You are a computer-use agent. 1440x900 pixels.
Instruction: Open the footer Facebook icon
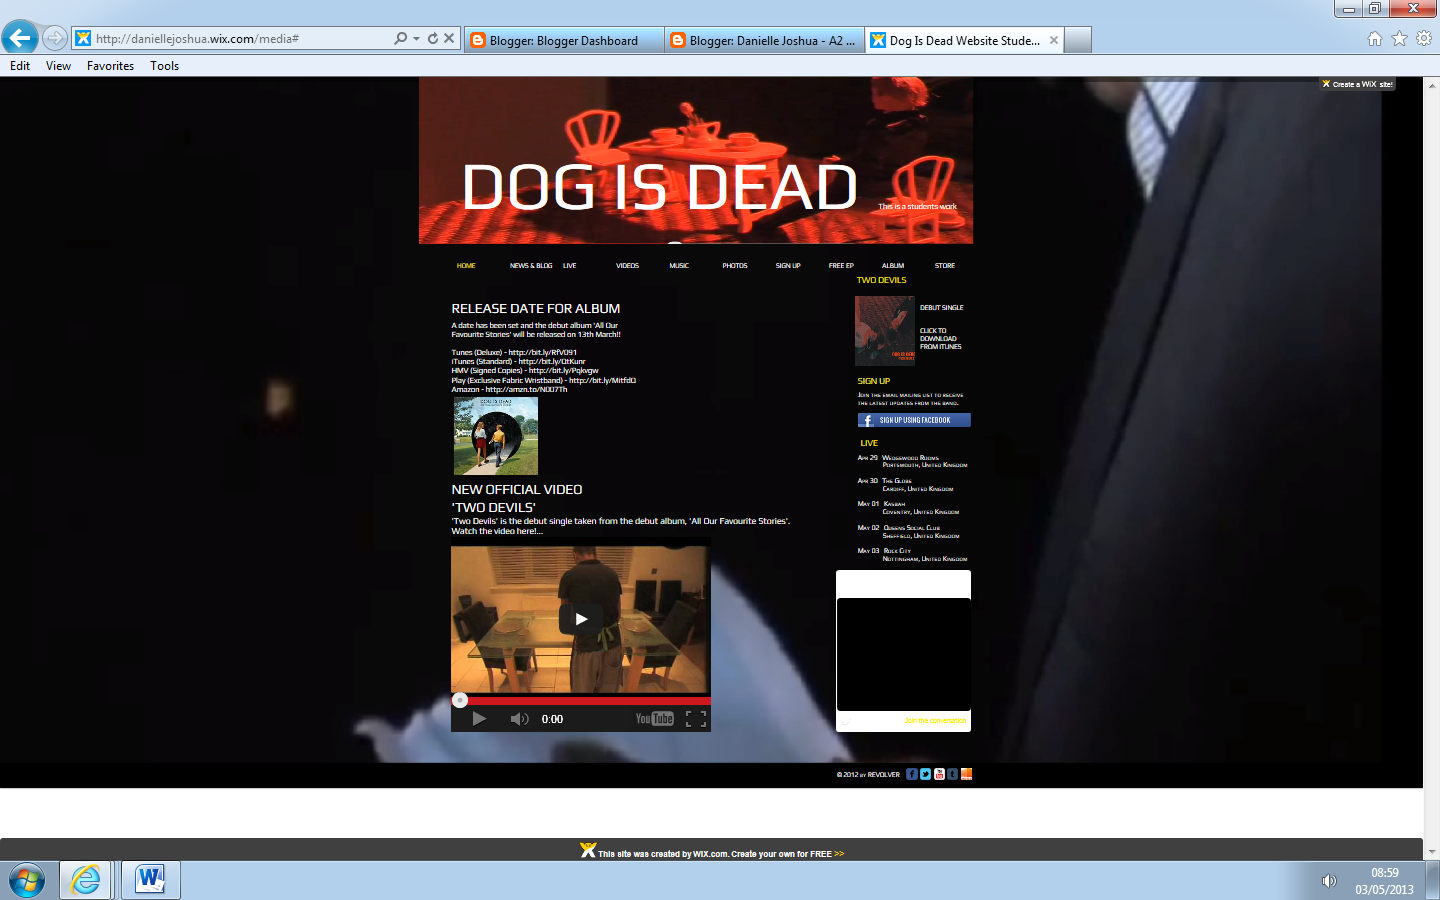[x=912, y=774]
